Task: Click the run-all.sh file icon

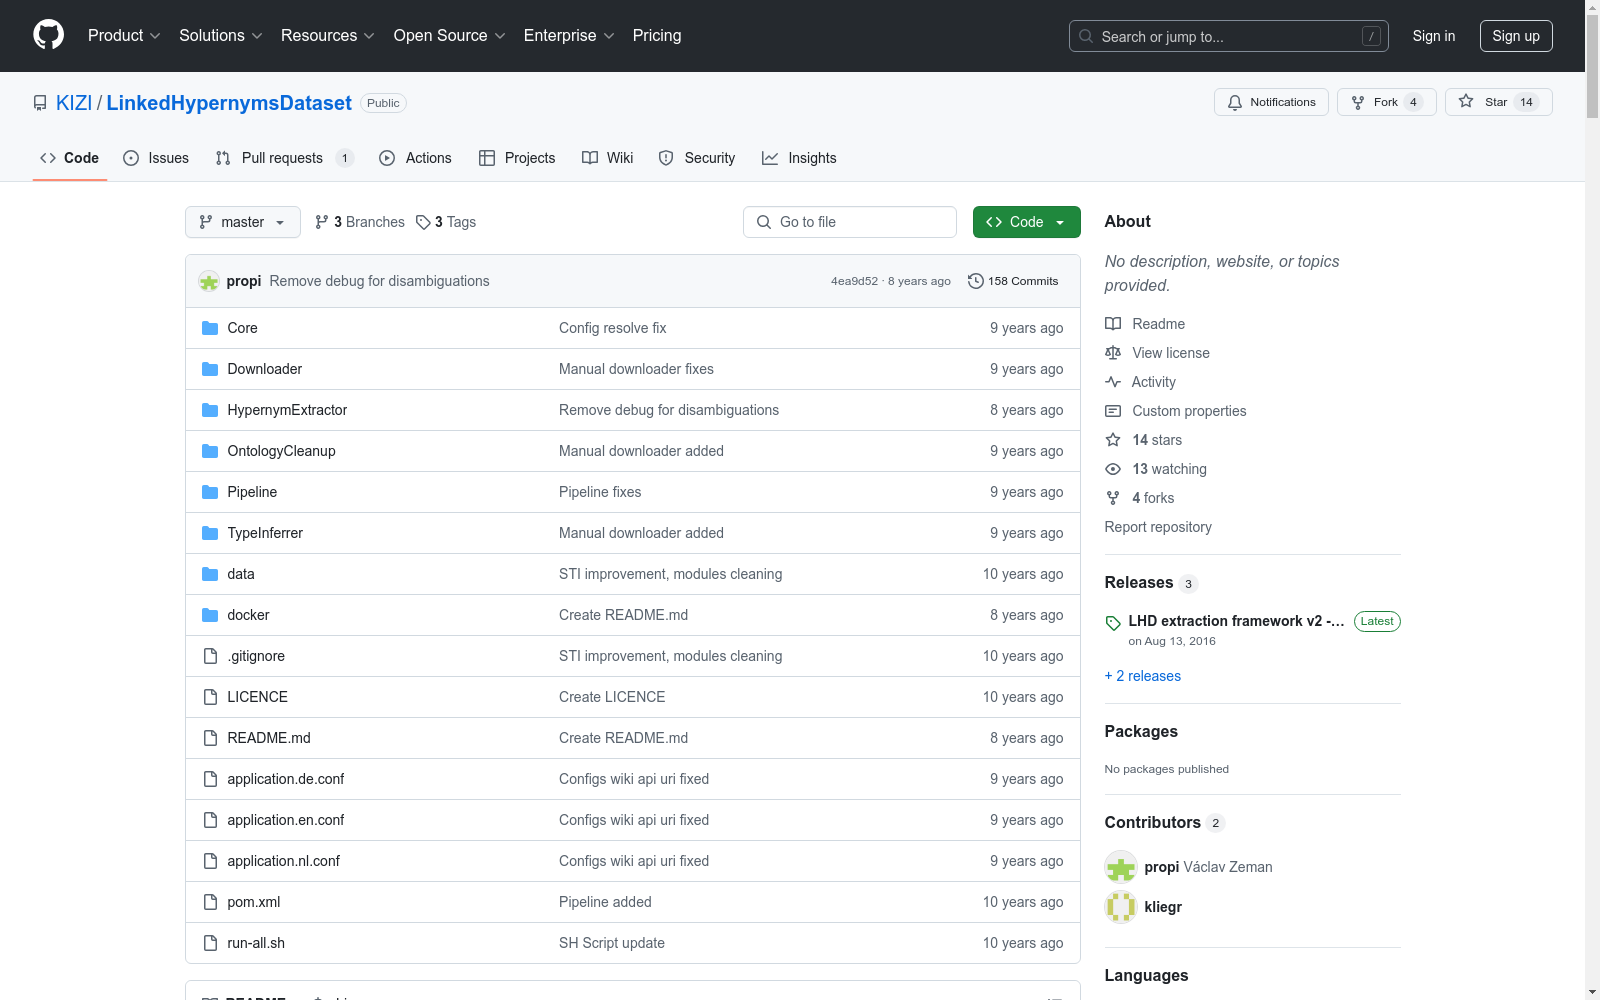Action: (x=210, y=943)
